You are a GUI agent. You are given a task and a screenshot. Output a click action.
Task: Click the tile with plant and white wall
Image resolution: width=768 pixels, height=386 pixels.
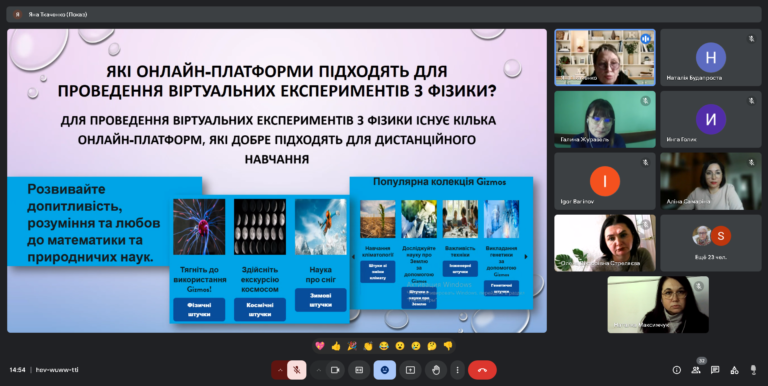tap(604, 243)
